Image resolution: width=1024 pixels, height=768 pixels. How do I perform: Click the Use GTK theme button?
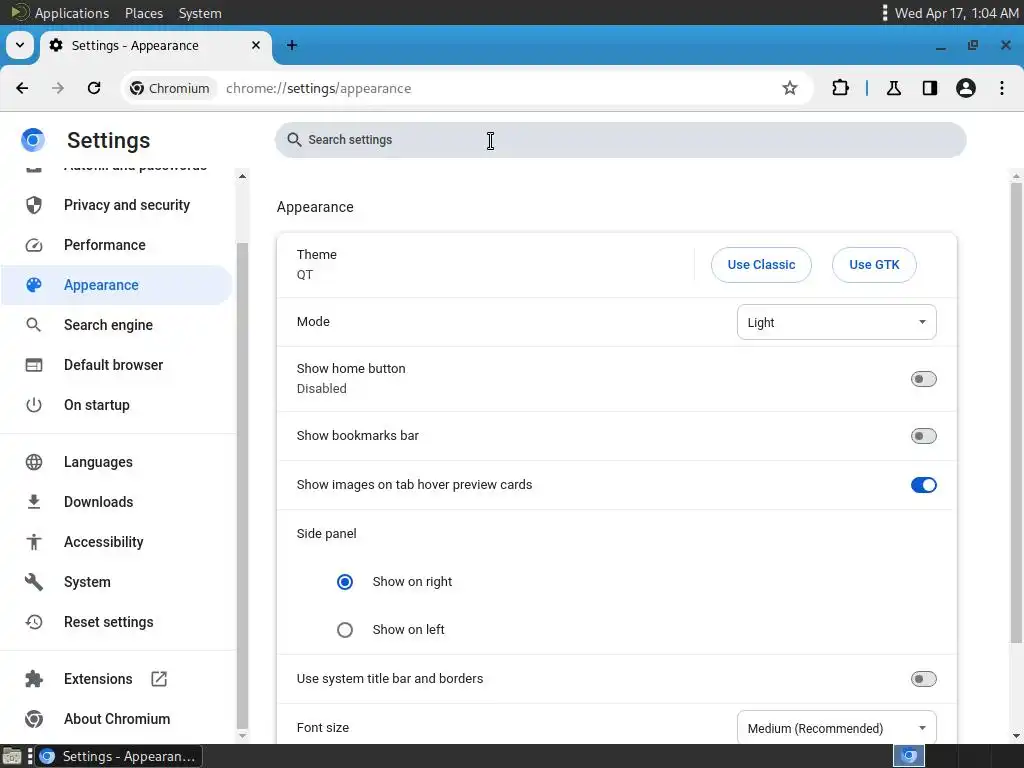pyautogui.click(x=874, y=264)
